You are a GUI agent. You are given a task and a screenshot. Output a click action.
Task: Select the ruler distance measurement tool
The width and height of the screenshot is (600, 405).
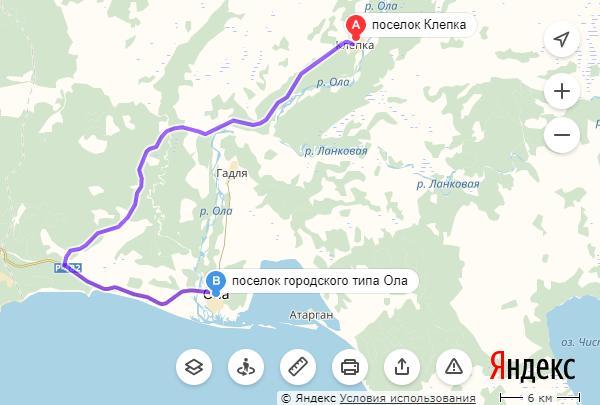click(x=298, y=367)
